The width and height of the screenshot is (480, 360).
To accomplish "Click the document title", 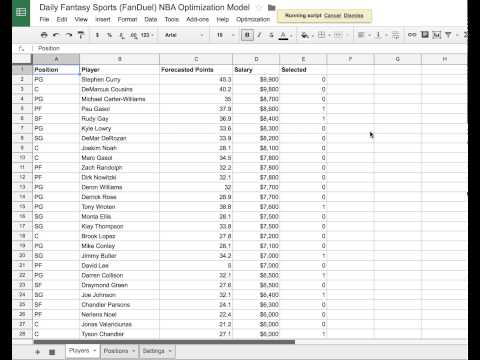I will click(x=144, y=7).
